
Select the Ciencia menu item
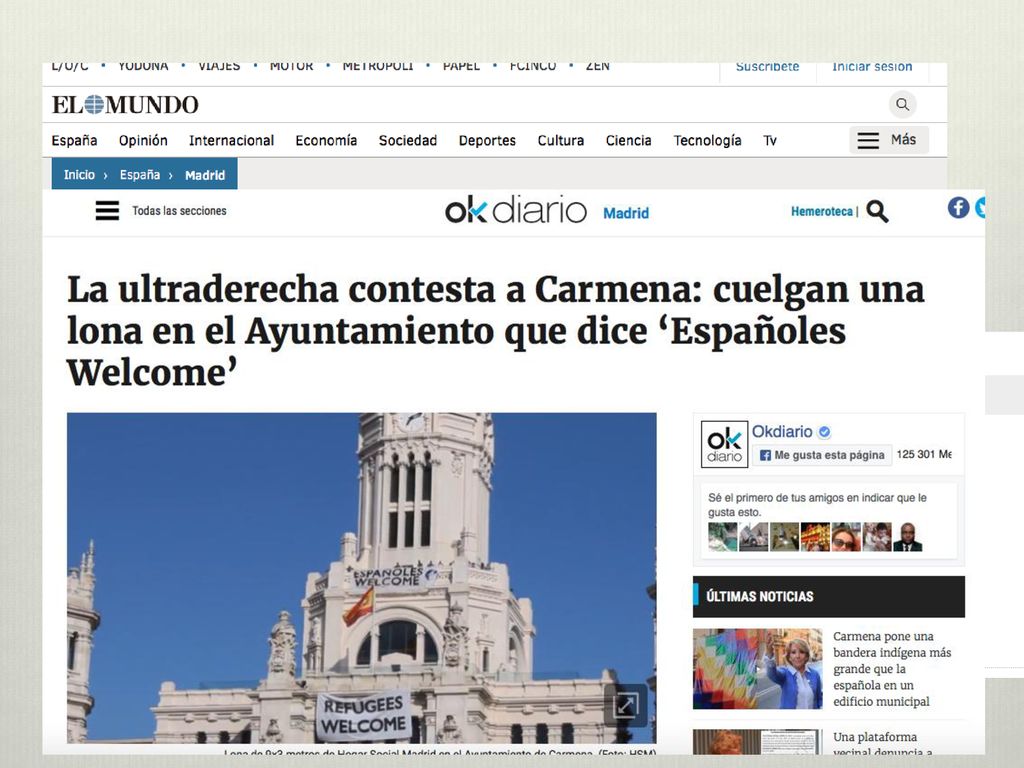[628, 140]
